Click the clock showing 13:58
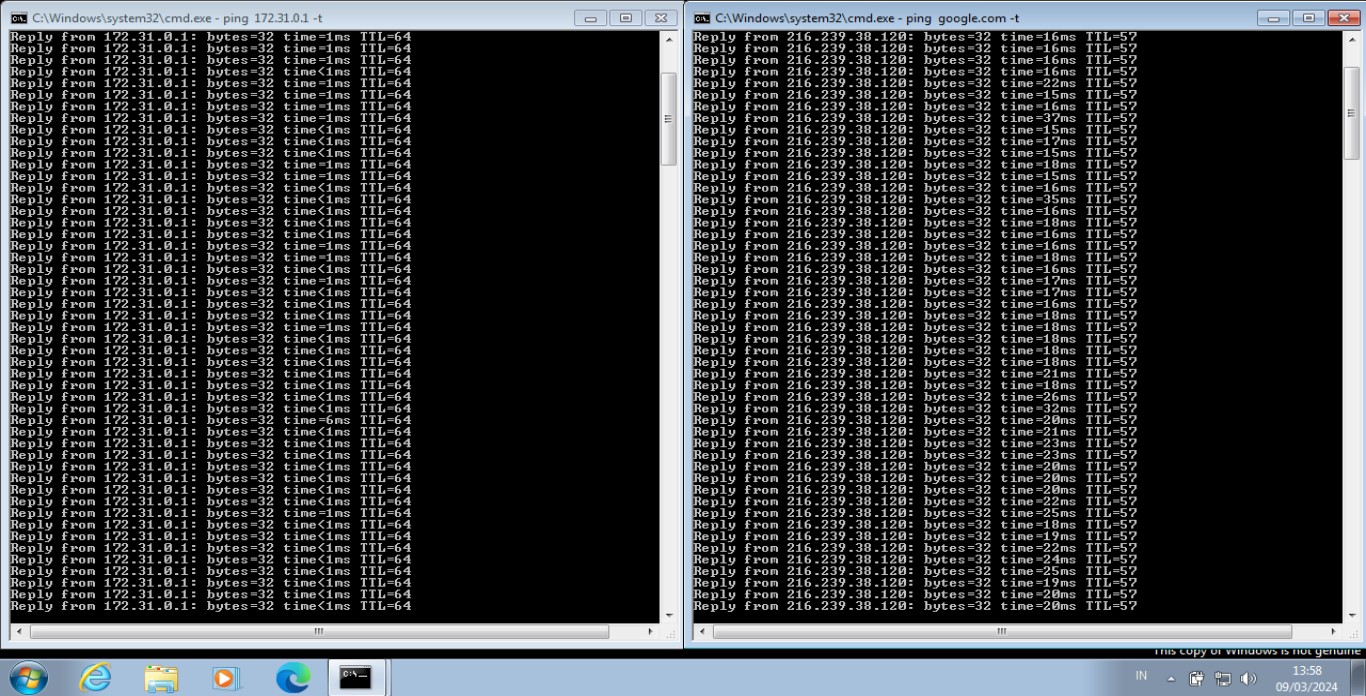Viewport: 1366px width, 696px height. tap(1306, 678)
